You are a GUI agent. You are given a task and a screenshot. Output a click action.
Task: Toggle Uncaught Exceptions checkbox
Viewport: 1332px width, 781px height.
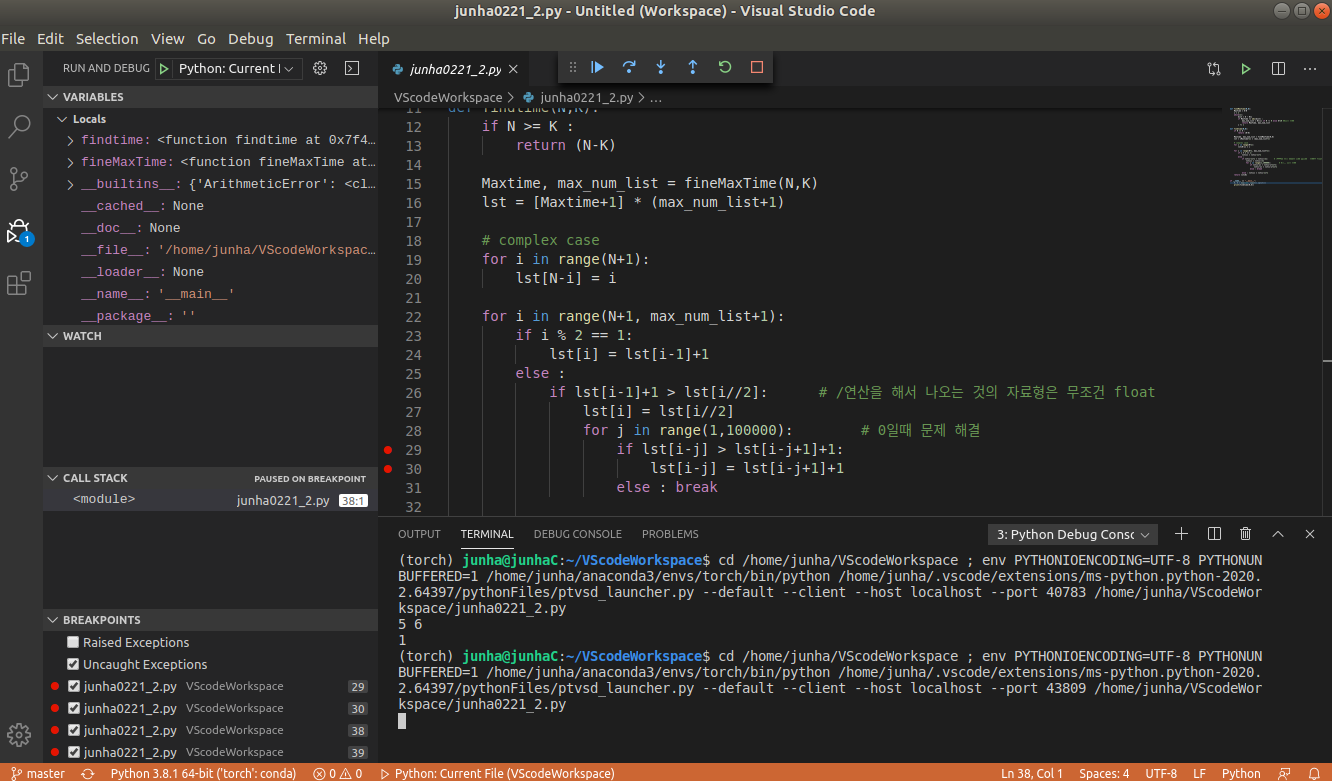[73, 664]
